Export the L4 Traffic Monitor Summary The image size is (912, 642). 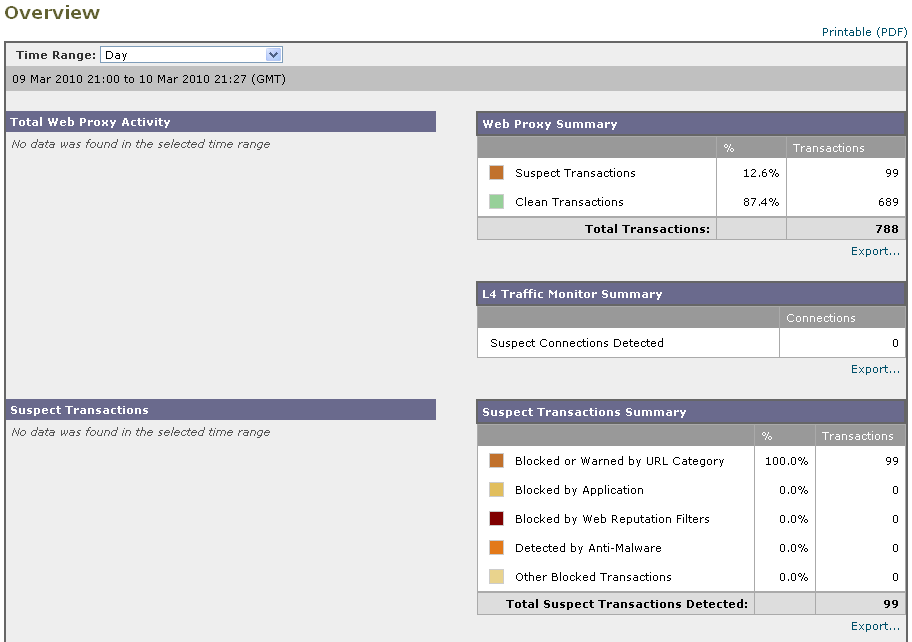[x=875, y=369]
